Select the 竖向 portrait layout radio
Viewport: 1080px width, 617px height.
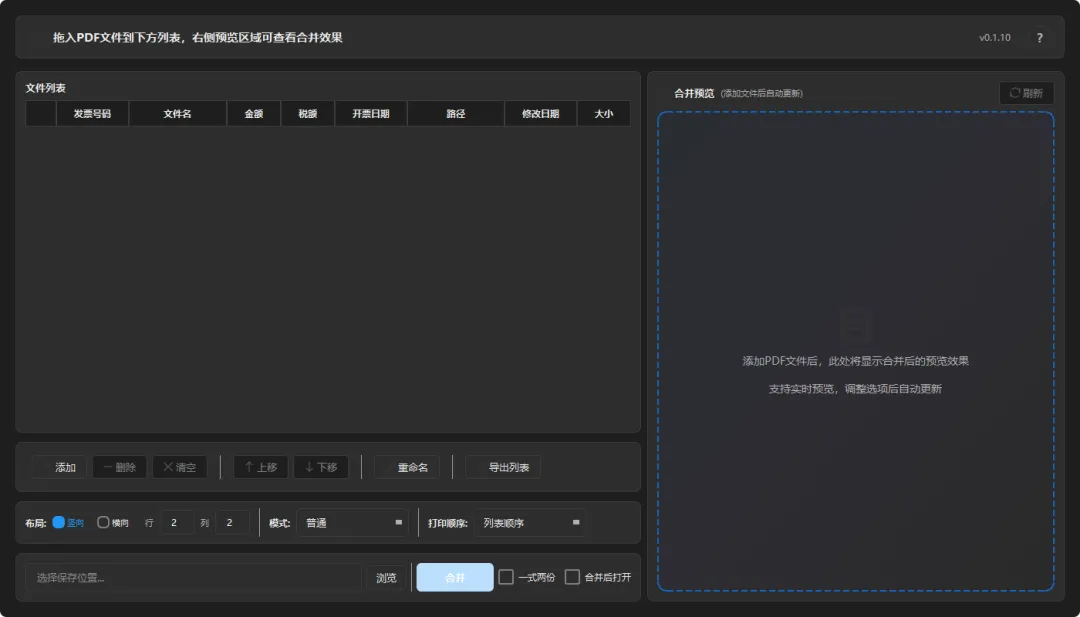pyautogui.click(x=59, y=523)
